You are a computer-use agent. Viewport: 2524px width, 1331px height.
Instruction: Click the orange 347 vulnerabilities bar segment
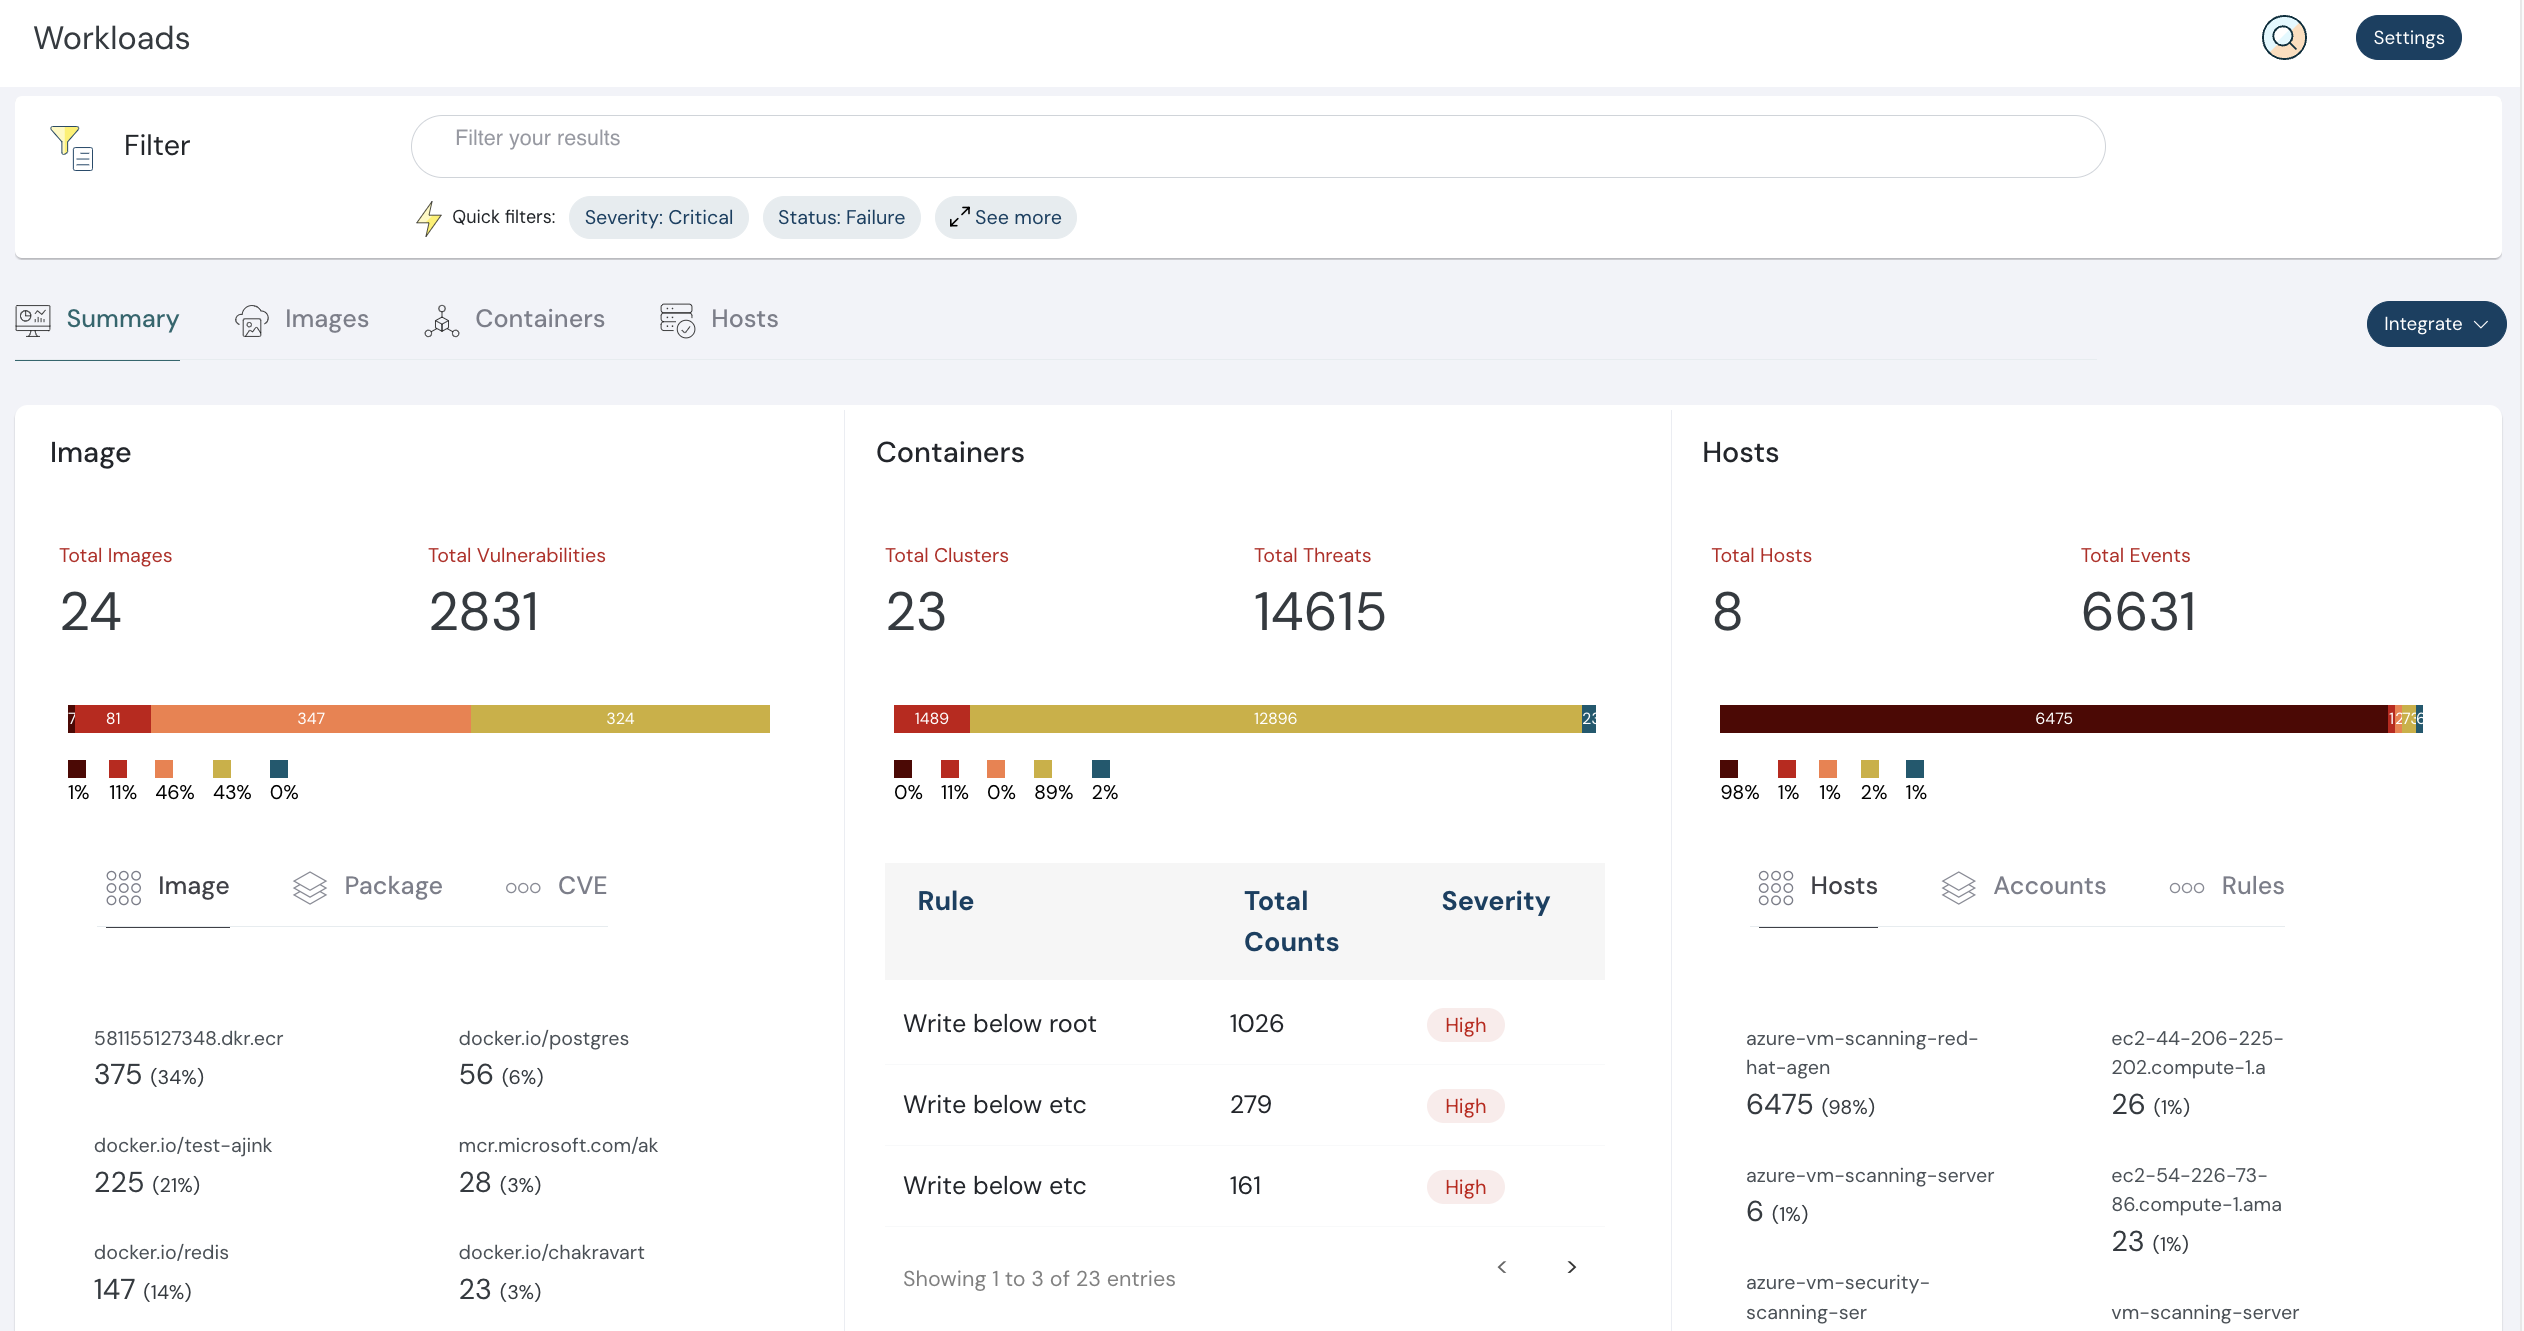[311, 719]
